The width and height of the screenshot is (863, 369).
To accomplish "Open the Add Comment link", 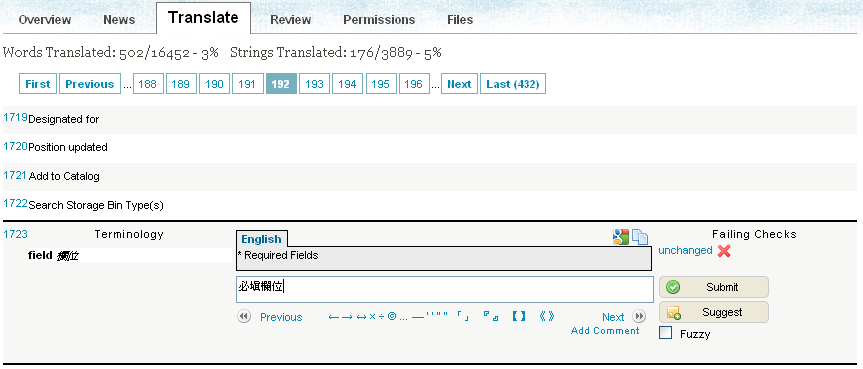I will 605,330.
